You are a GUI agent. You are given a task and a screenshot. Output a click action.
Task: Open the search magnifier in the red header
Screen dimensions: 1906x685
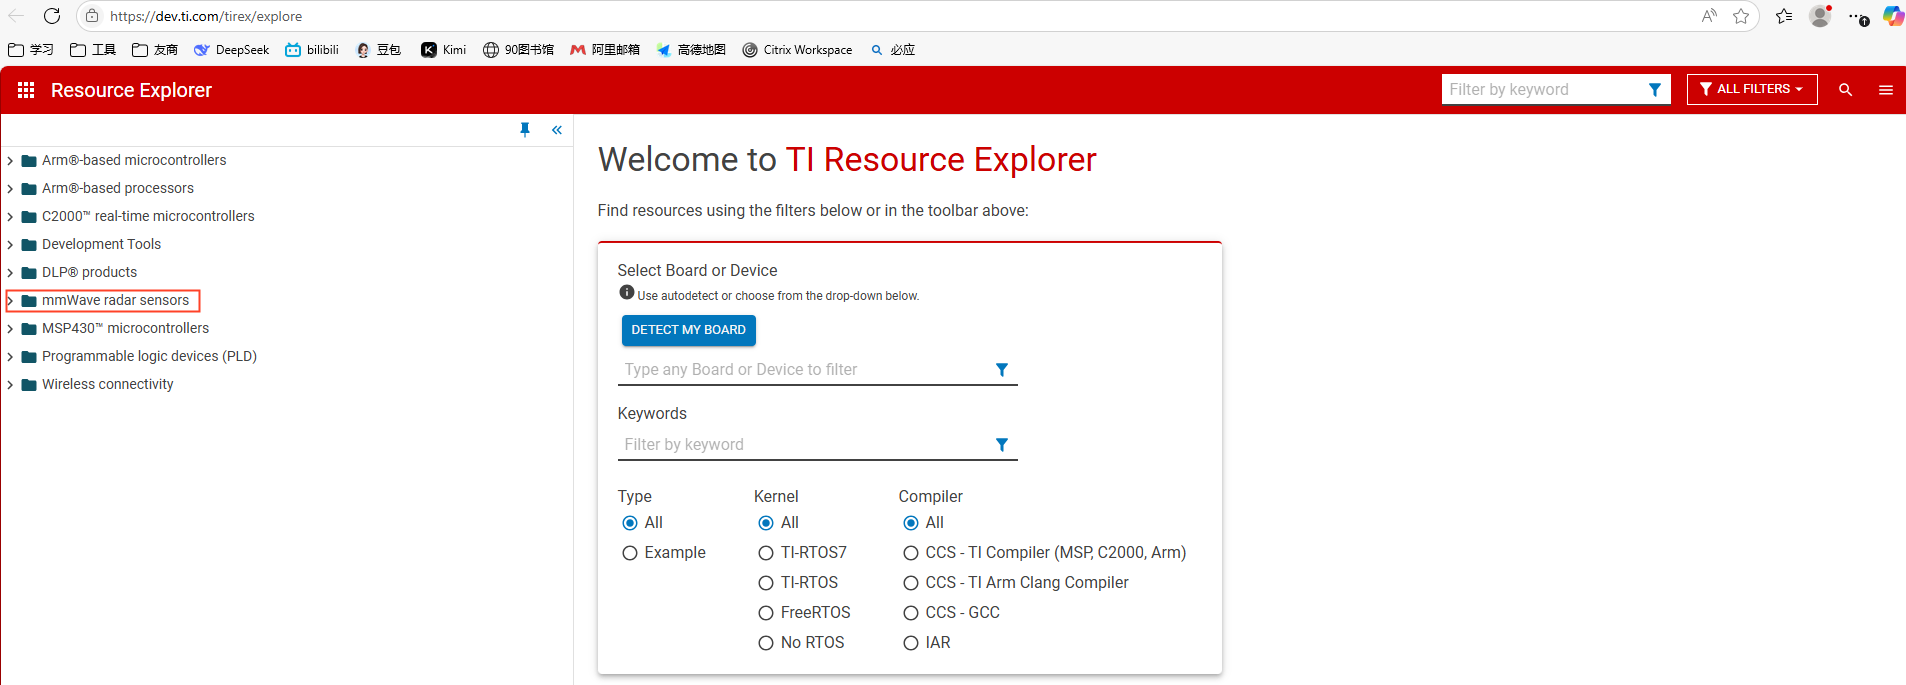click(x=1846, y=90)
